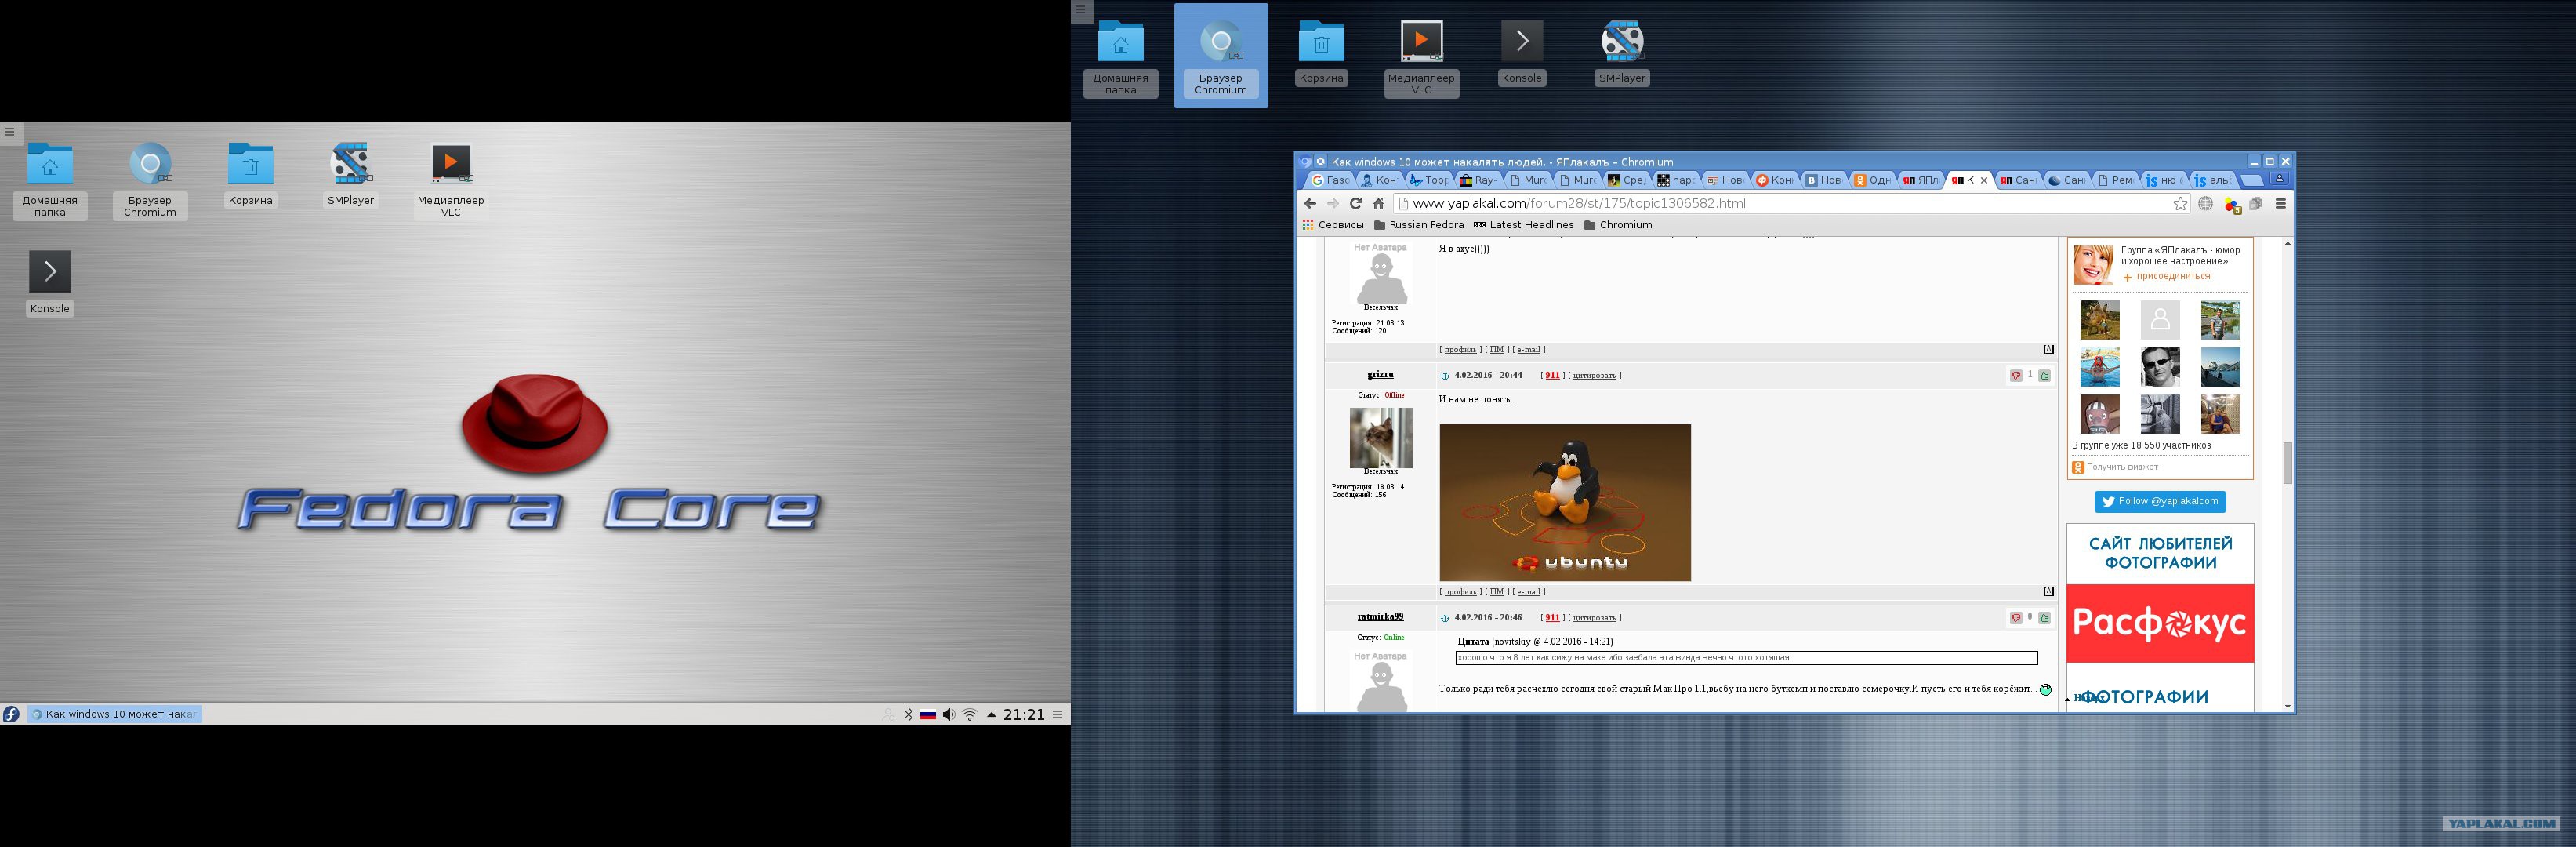Open ratmirka99's user profile link
Viewport: 2576px width, 847px height.
click(x=1380, y=617)
